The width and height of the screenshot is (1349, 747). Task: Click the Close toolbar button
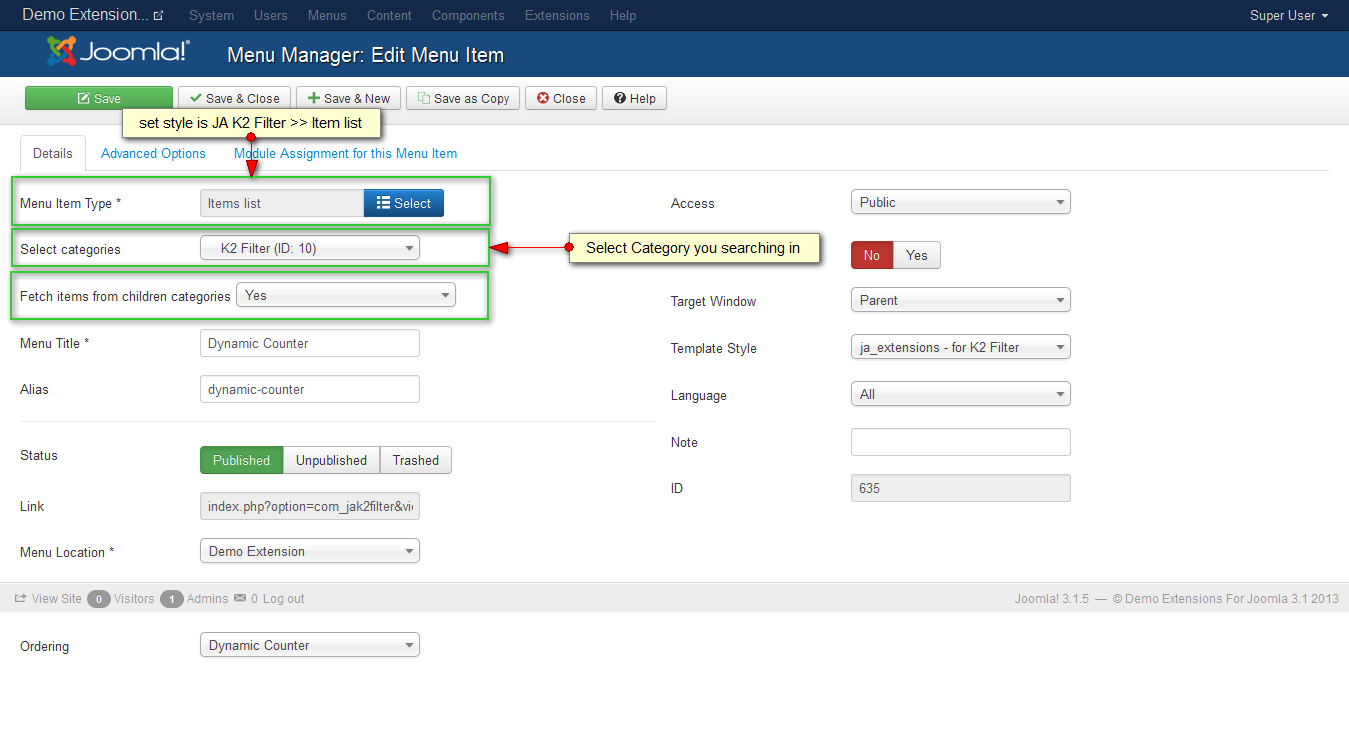pyautogui.click(x=561, y=98)
